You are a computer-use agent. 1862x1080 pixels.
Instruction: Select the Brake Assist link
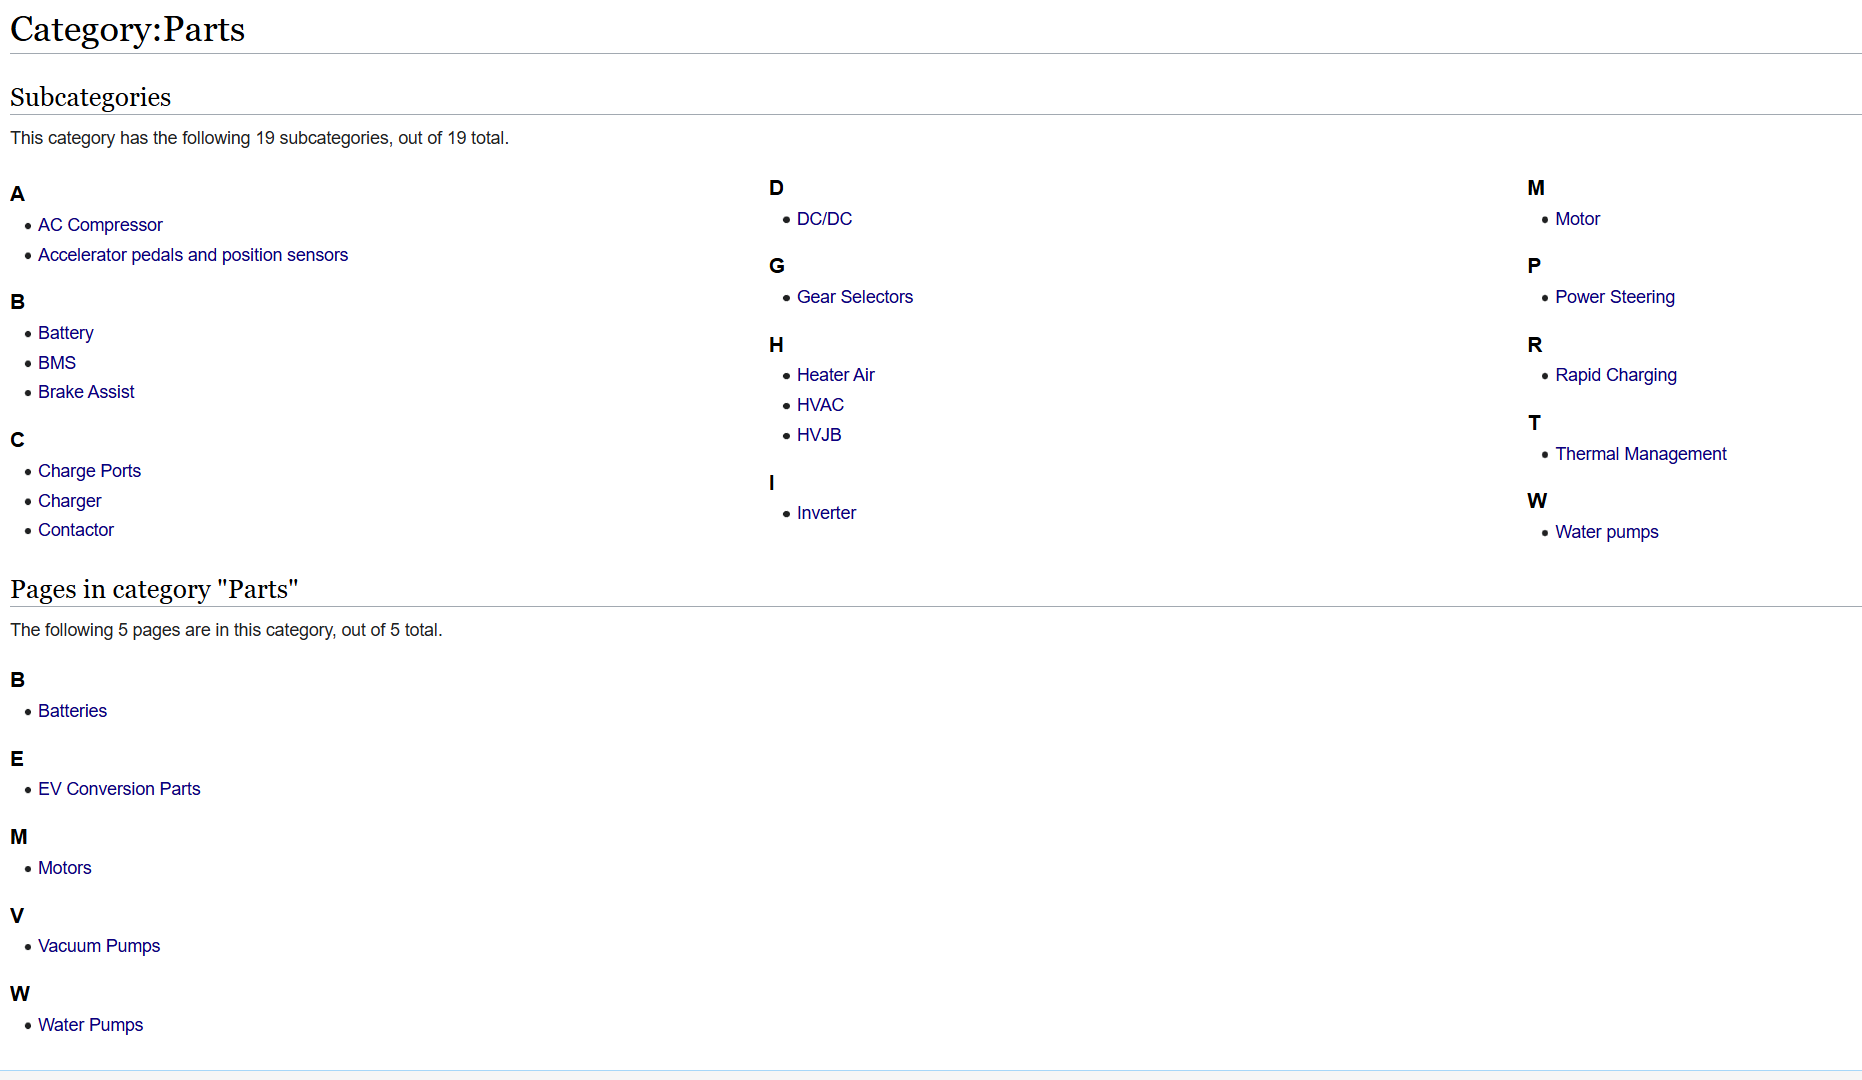(x=86, y=392)
